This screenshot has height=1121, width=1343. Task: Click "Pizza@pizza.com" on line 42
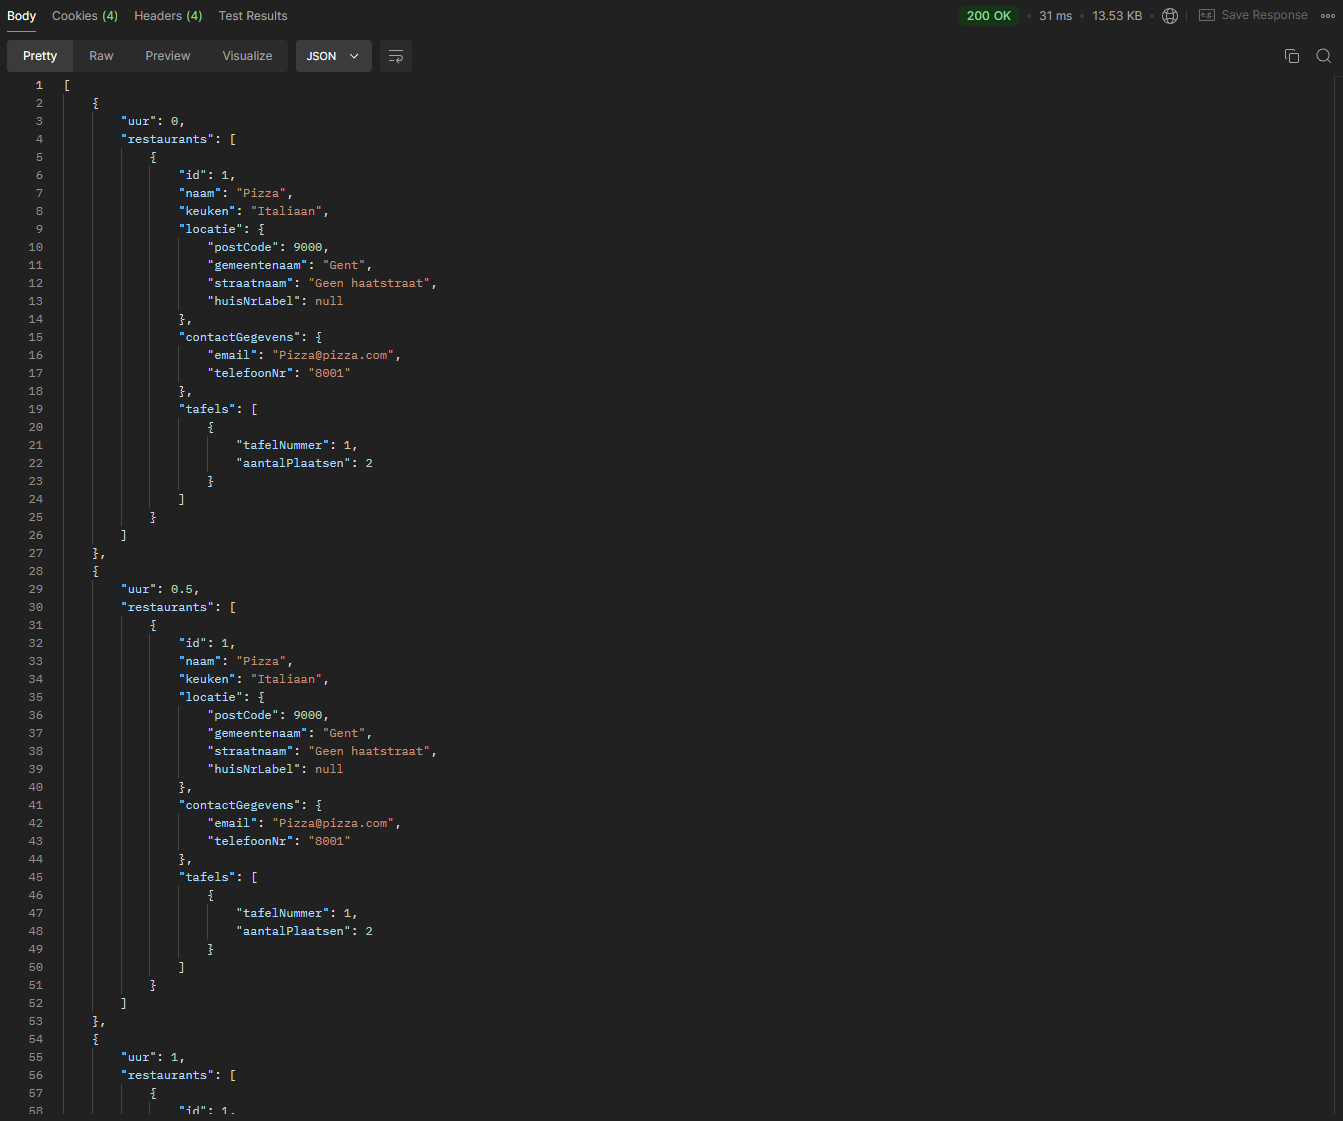coord(333,823)
